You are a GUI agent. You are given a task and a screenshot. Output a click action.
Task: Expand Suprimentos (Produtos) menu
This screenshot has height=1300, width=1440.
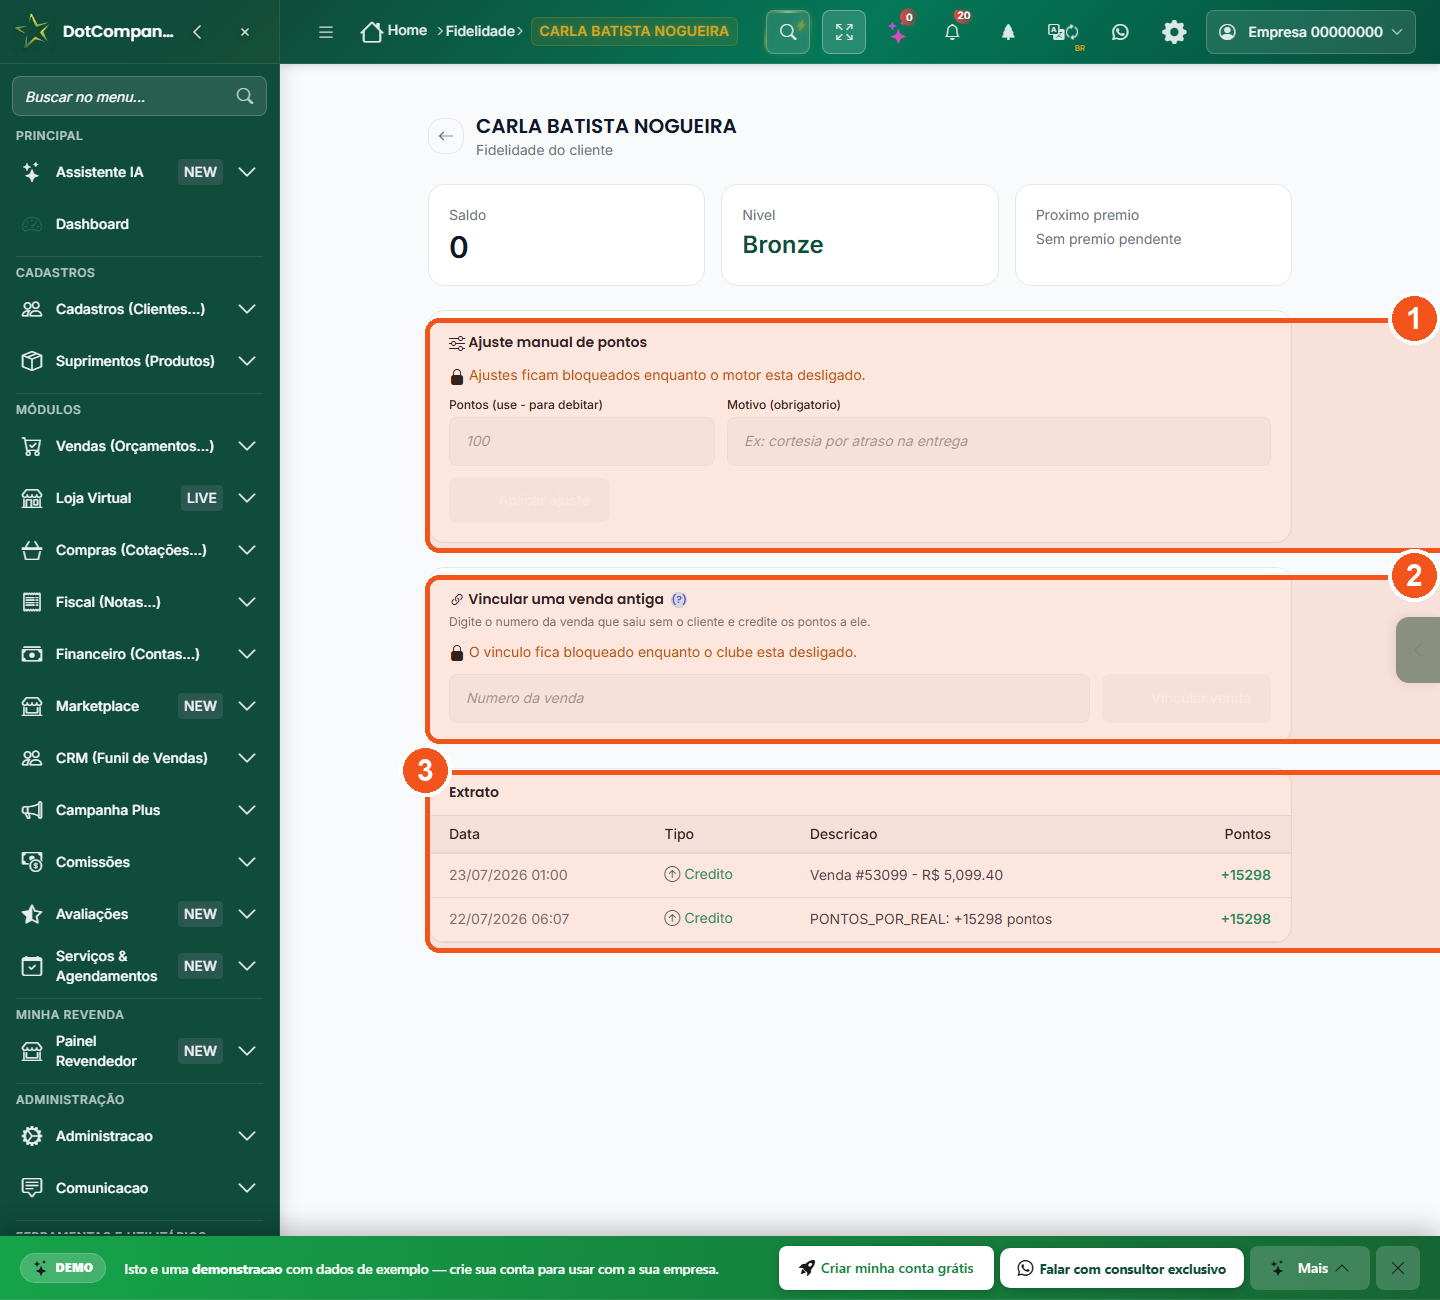tap(139, 361)
